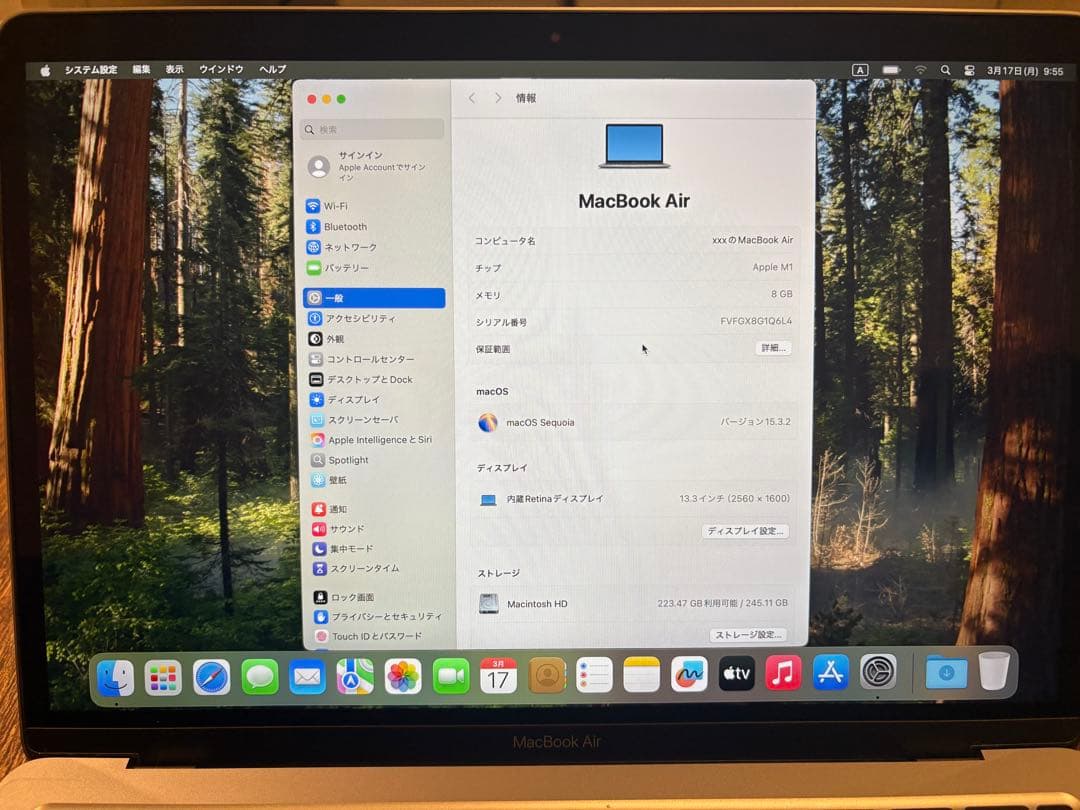This screenshot has height=810, width=1080.
Task: Select Touch IDとパスワード in the sidebar
Action: pos(360,636)
